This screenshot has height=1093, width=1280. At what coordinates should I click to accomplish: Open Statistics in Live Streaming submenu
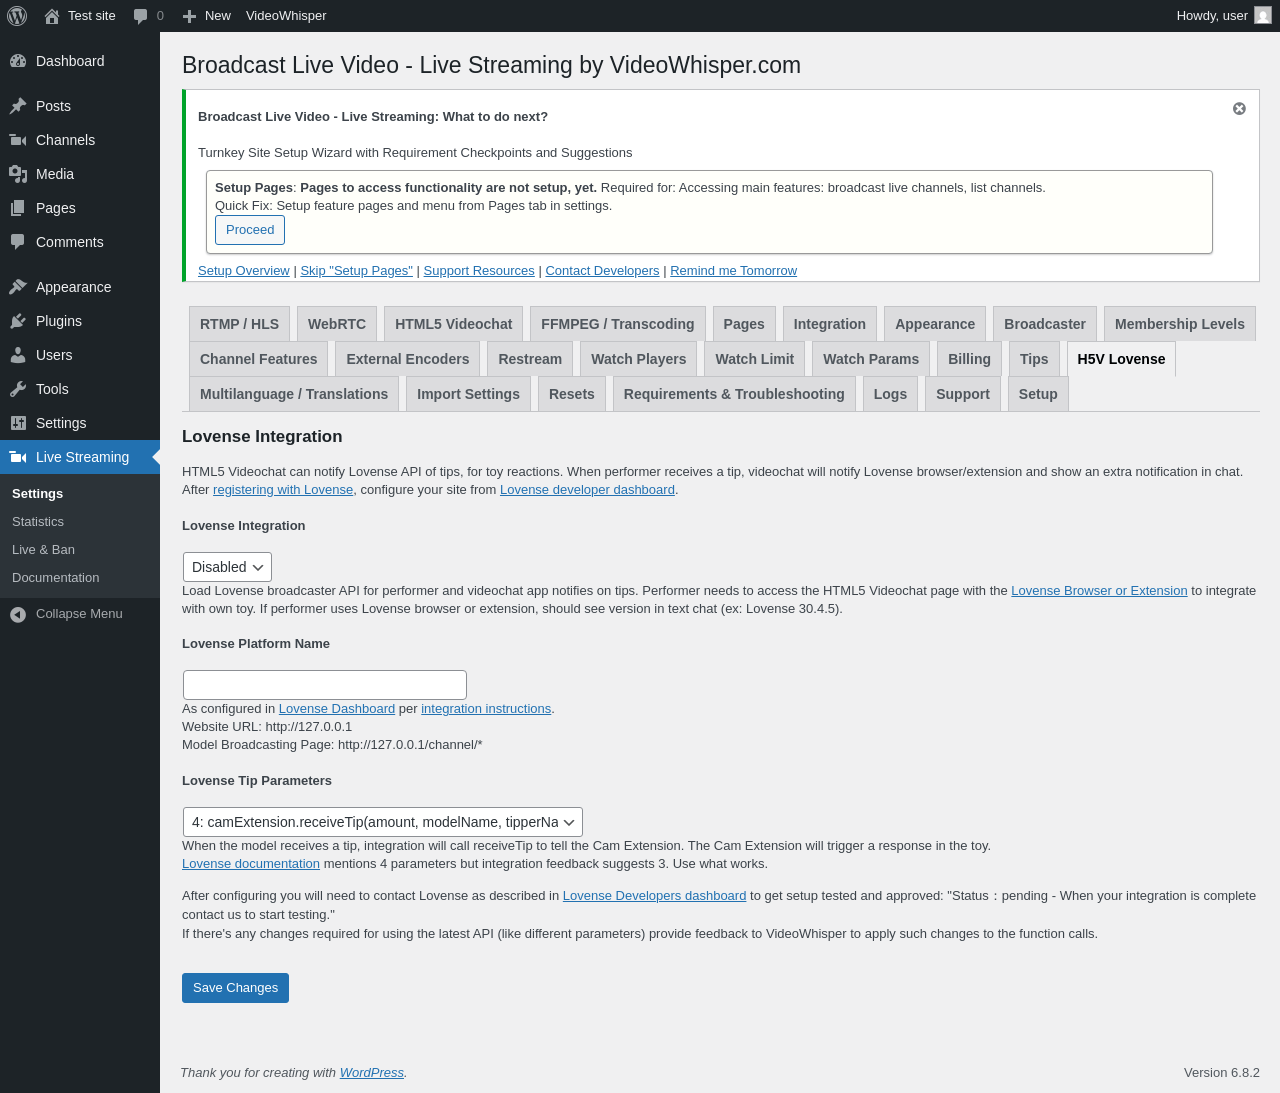pyautogui.click(x=38, y=522)
